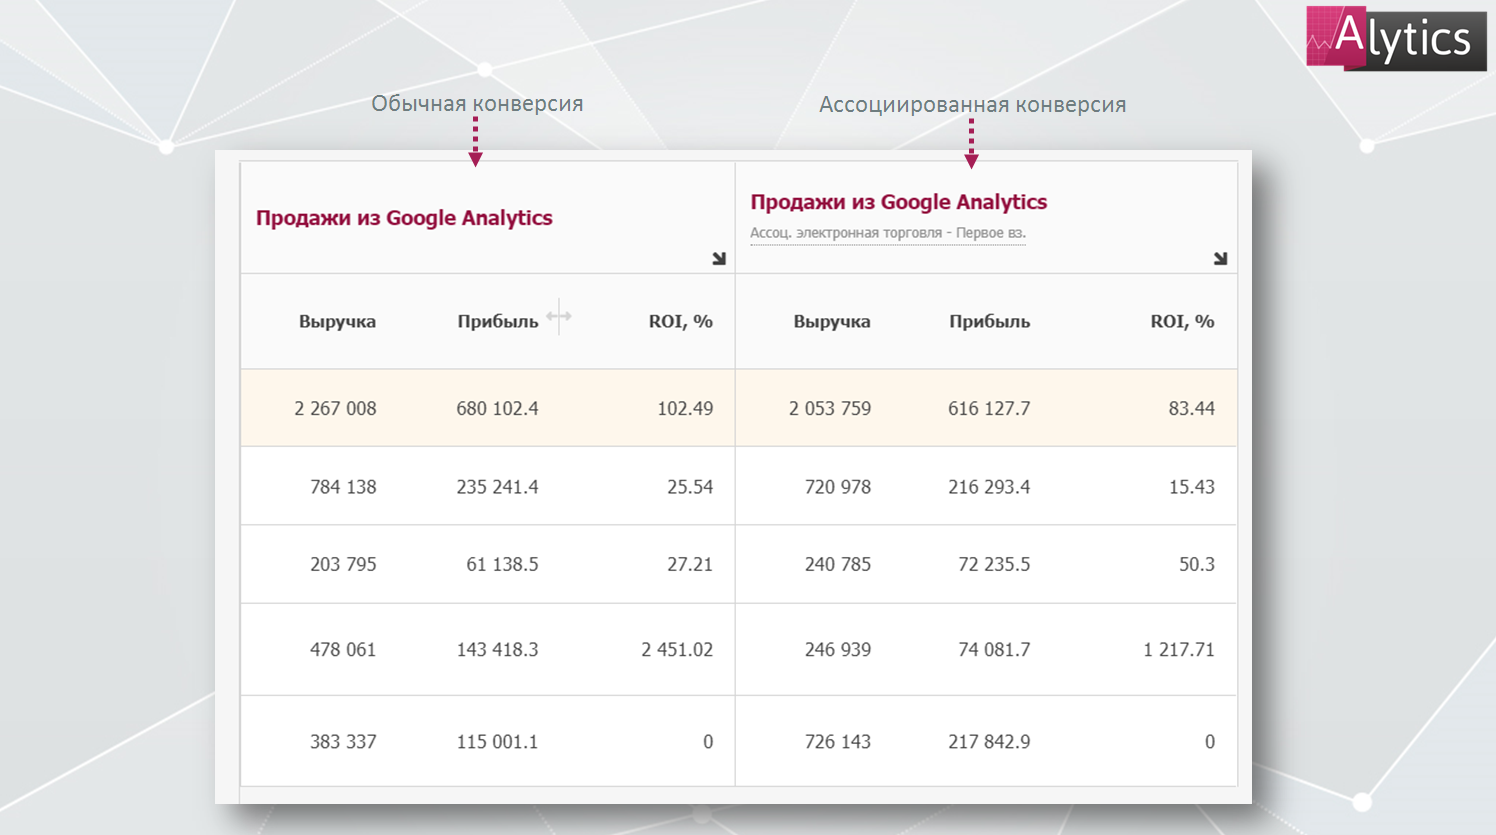Viewport: 1496px width, 835px height.
Task: Sort by 'ROI, %' column heading 83.44
Action: pos(1183,322)
